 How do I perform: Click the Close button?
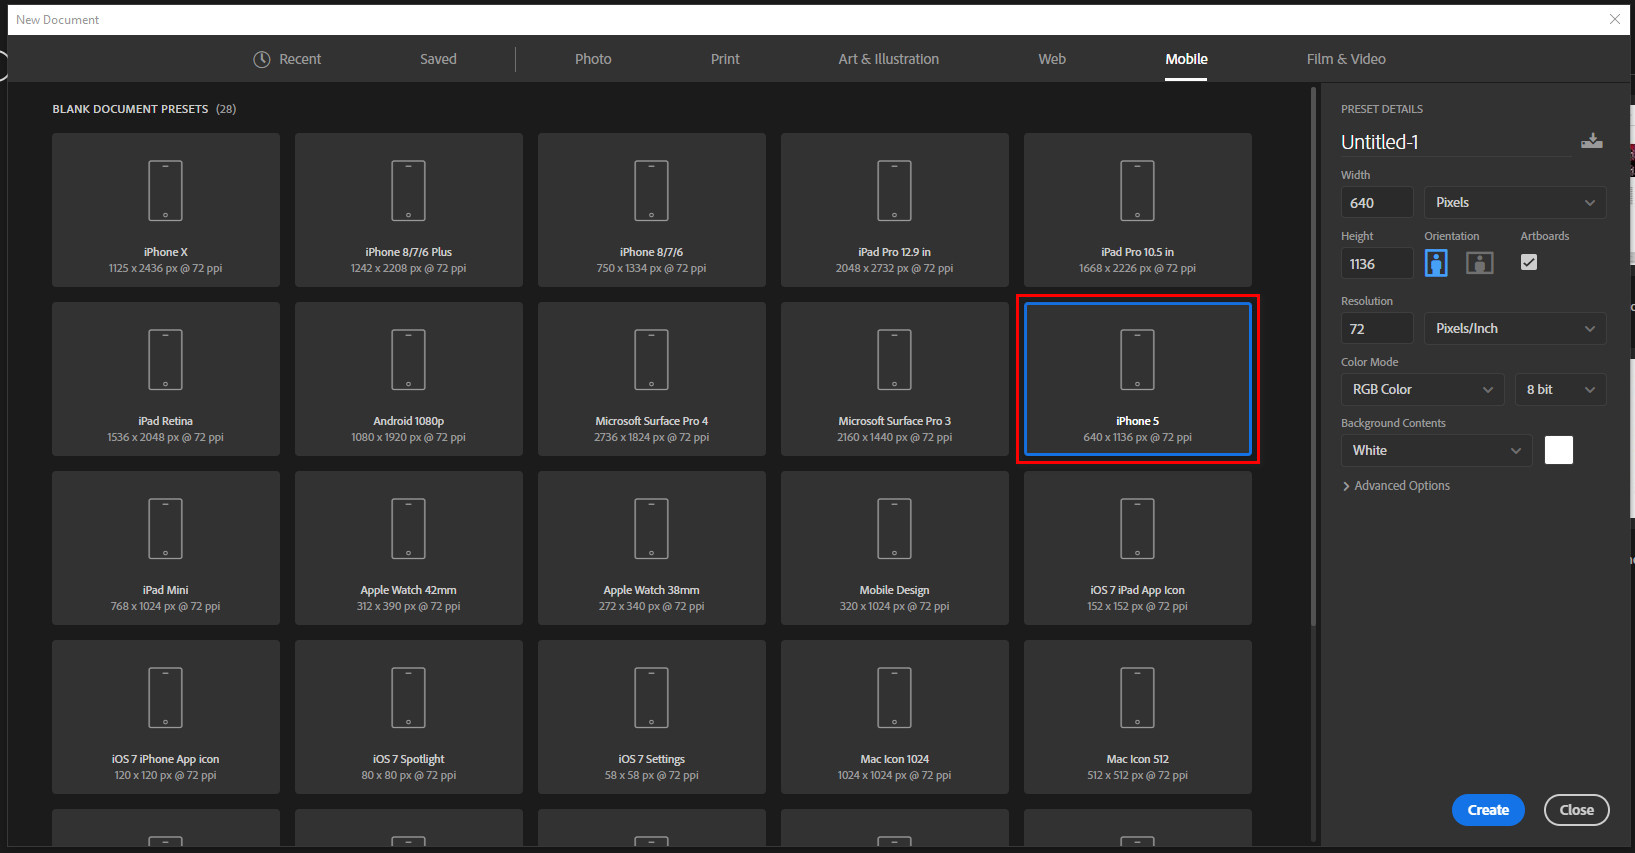click(x=1577, y=810)
